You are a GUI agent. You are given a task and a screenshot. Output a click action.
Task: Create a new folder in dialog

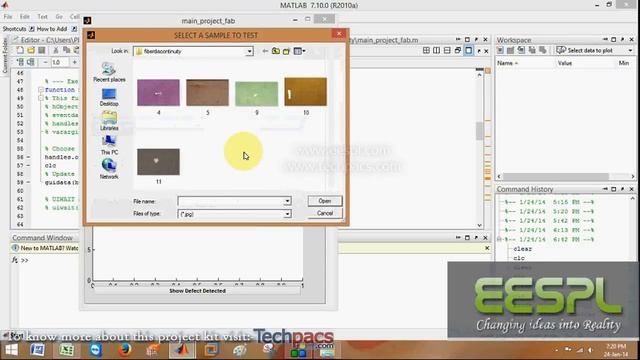[287, 51]
